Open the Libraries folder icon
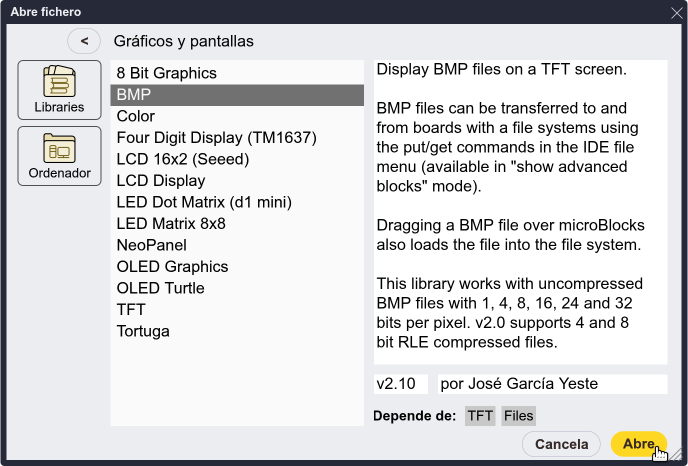The width and height of the screenshot is (688, 466). pyautogui.click(x=59, y=90)
